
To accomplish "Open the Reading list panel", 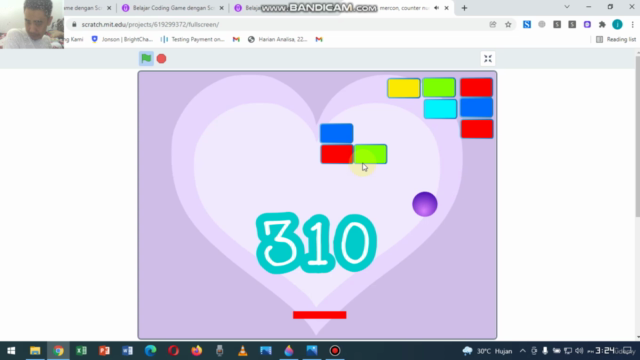I will pos(616,39).
